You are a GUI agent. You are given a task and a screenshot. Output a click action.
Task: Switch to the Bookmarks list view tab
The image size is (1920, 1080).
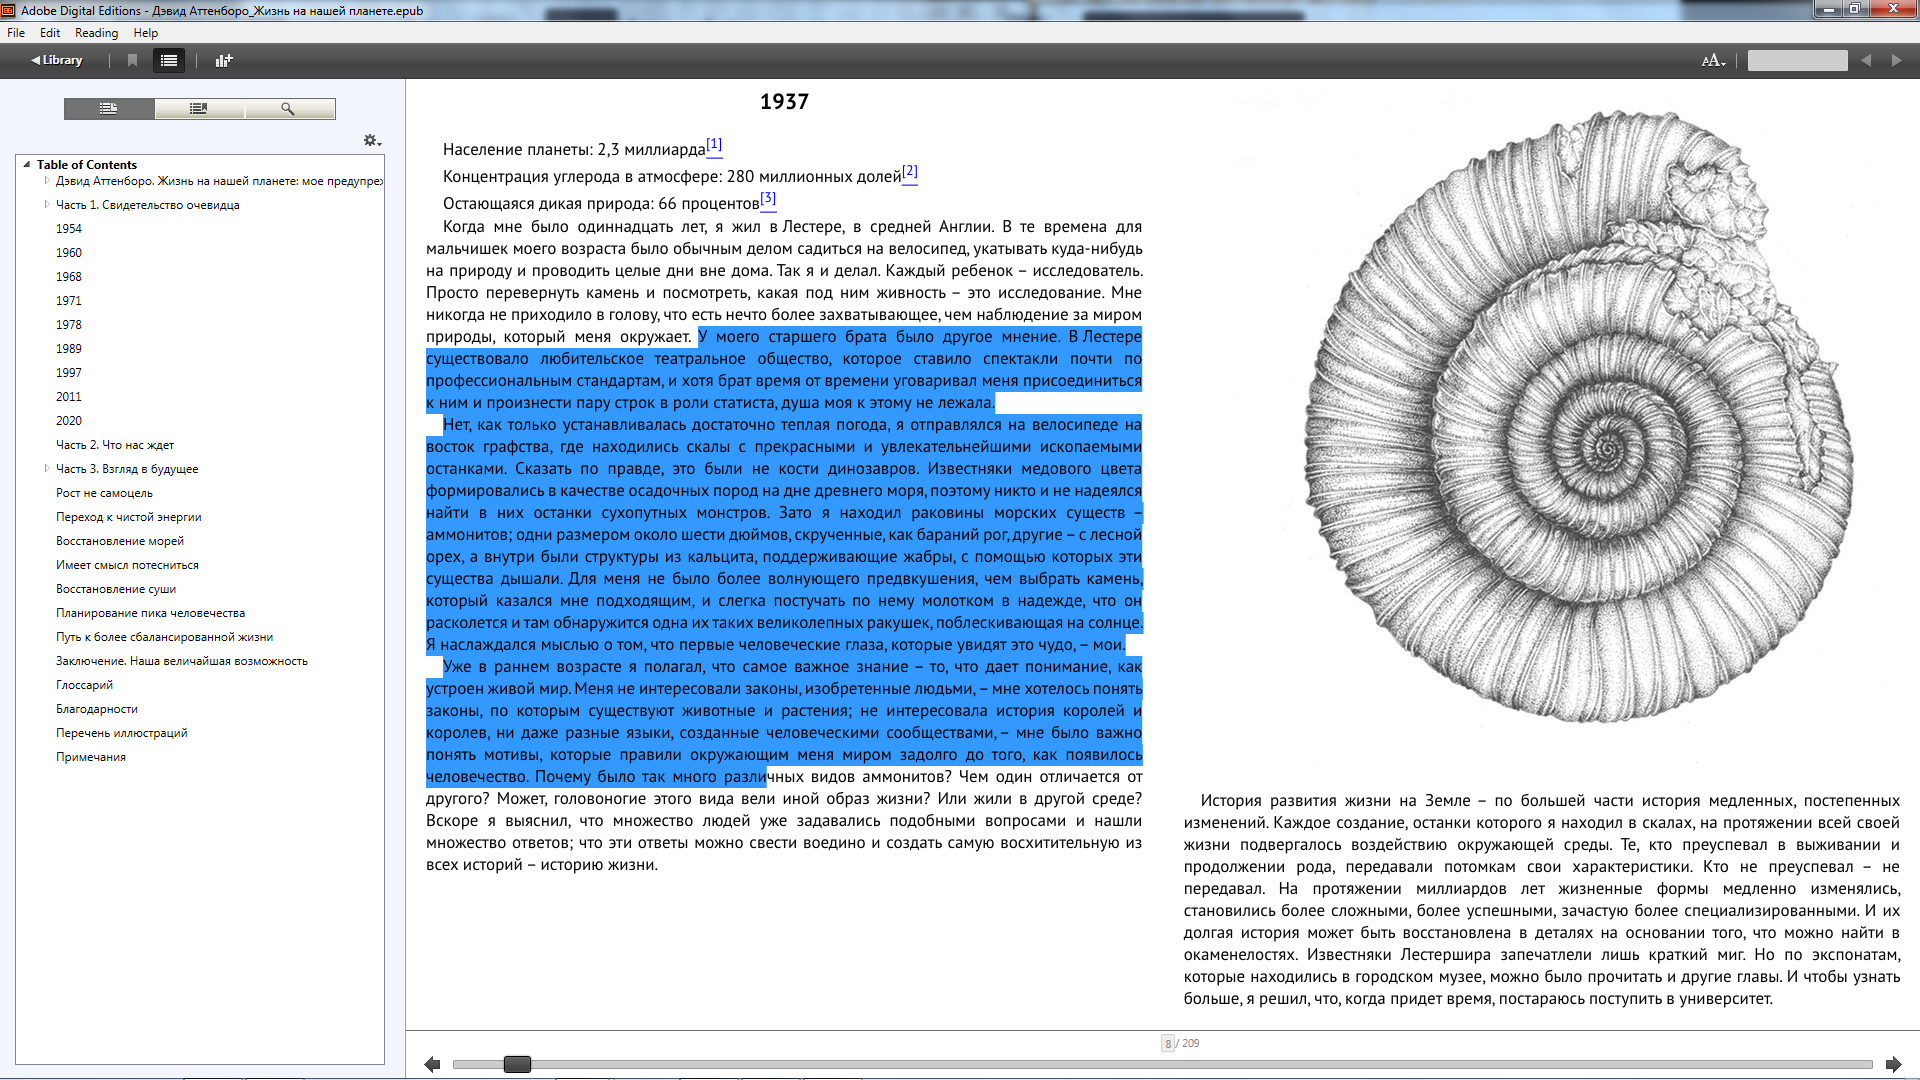pyautogui.click(x=199, y=108)
